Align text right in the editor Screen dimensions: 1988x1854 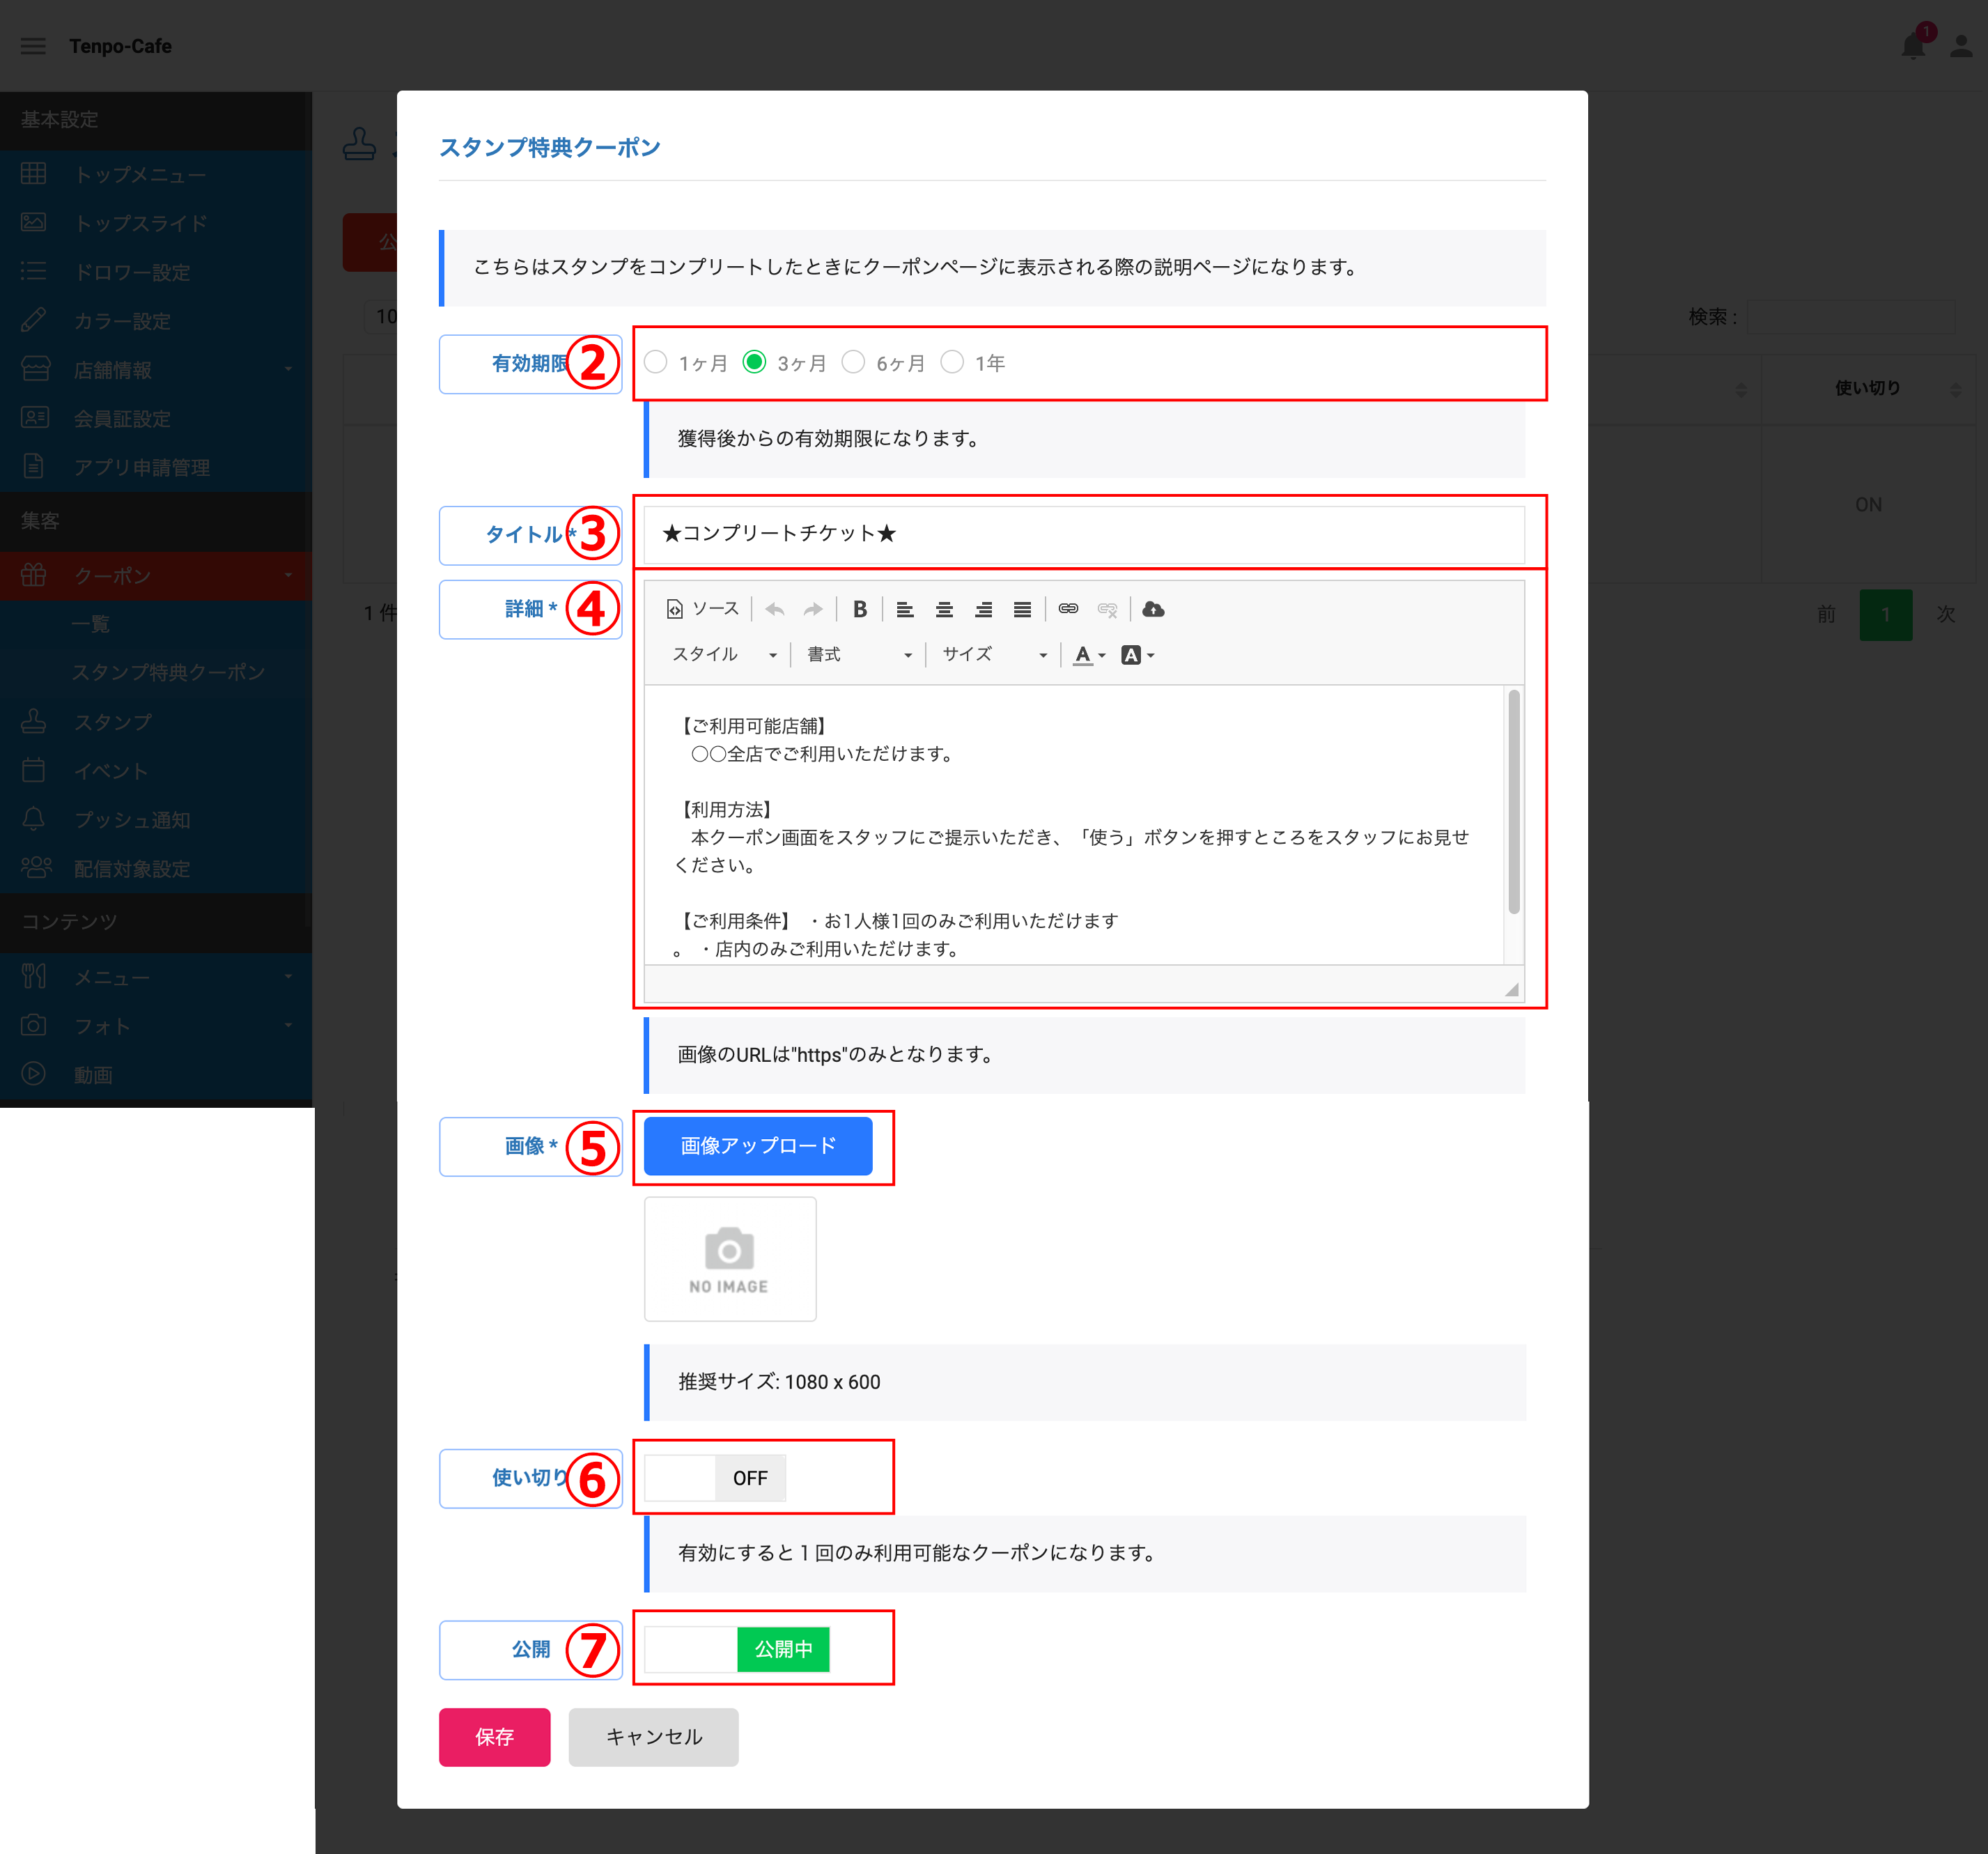[x=984, y=609]
